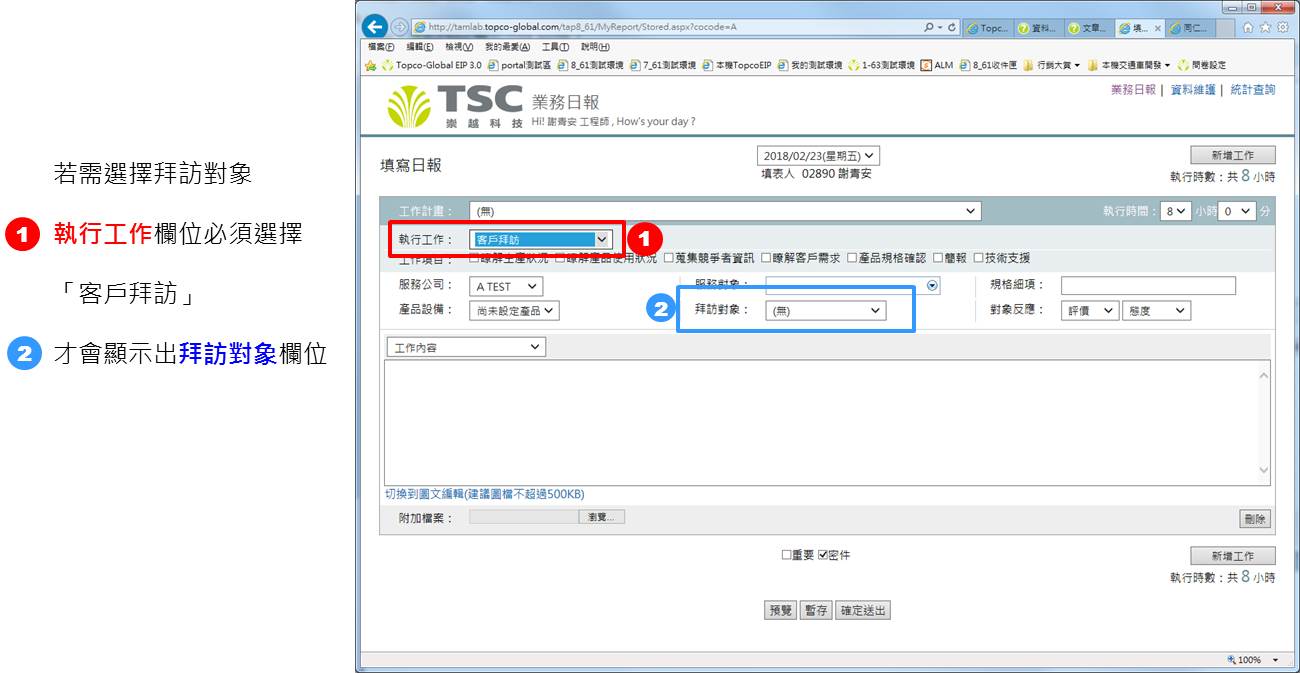This screenshot has height=673, width=1300.
Task: Click the browser back arrow button
Action: coord(375,27)
